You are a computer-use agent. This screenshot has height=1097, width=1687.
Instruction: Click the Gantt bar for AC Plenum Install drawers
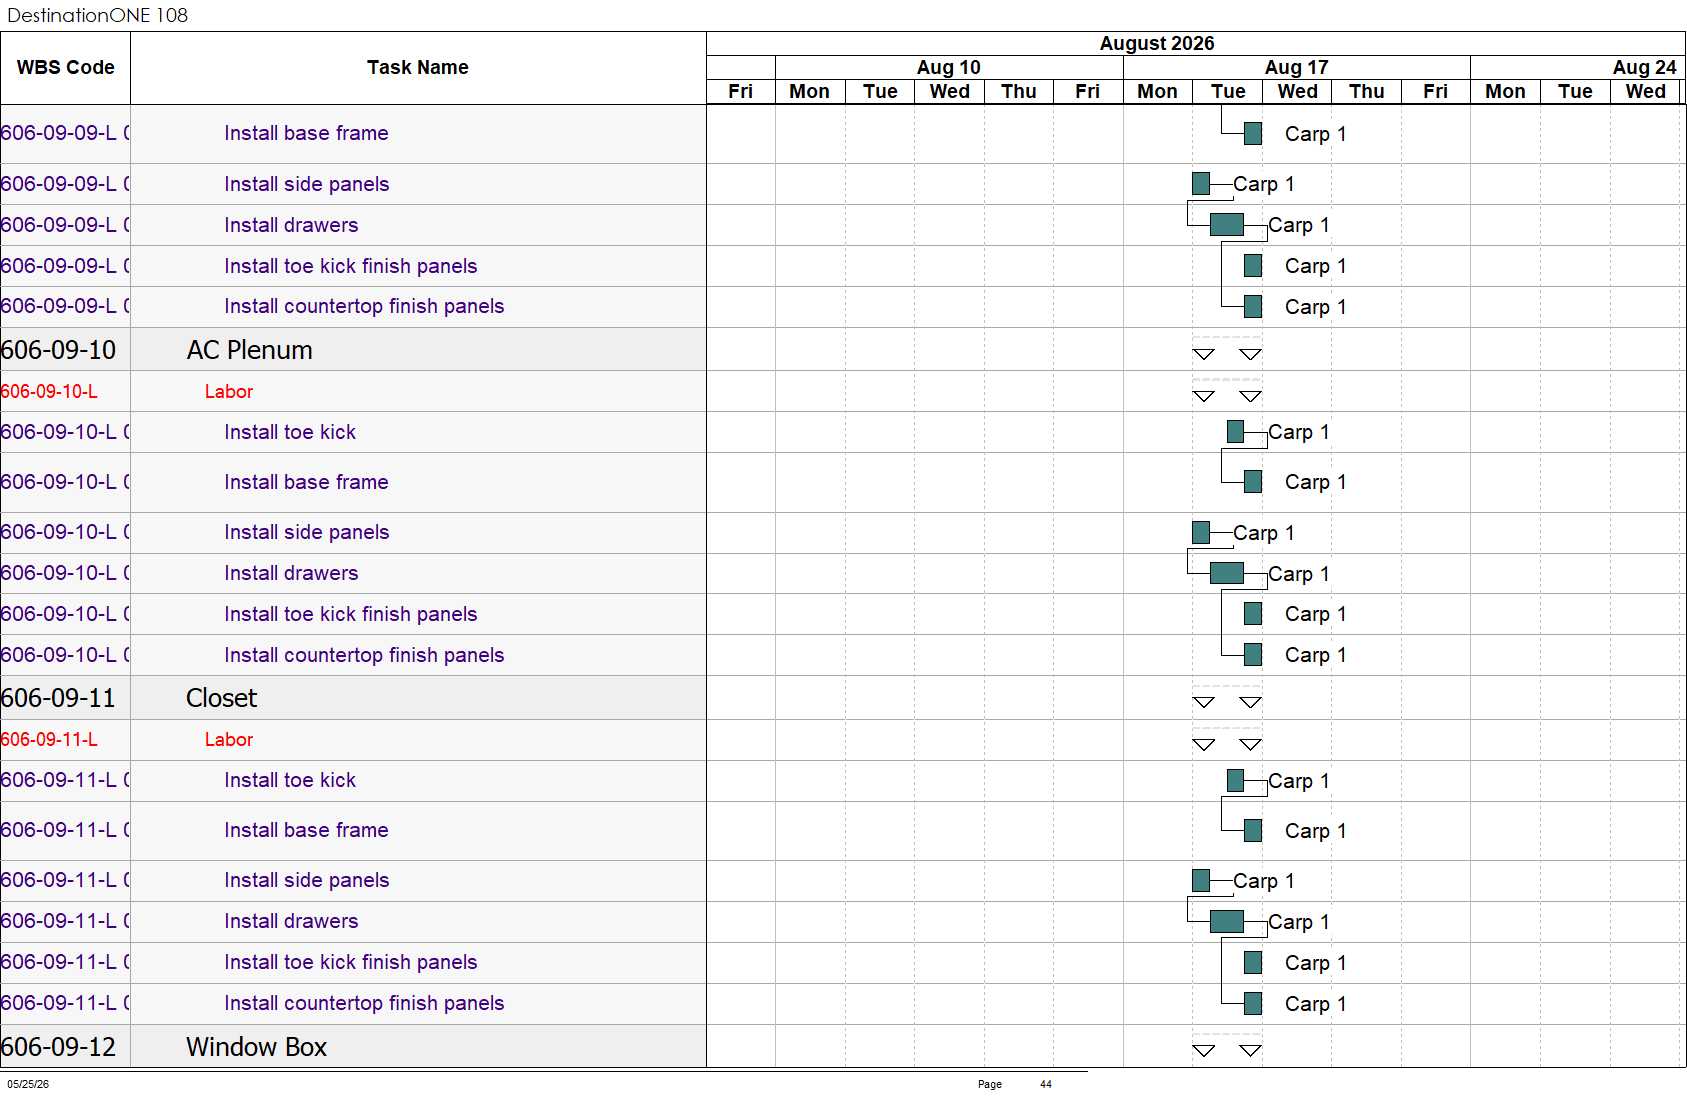tap(1227, 573)
